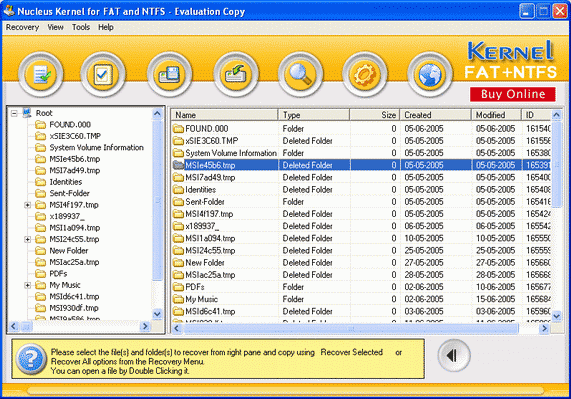Screen dimensions: 571x399
Task: Select System Volume Information row in list
Action: coord(361,153)
